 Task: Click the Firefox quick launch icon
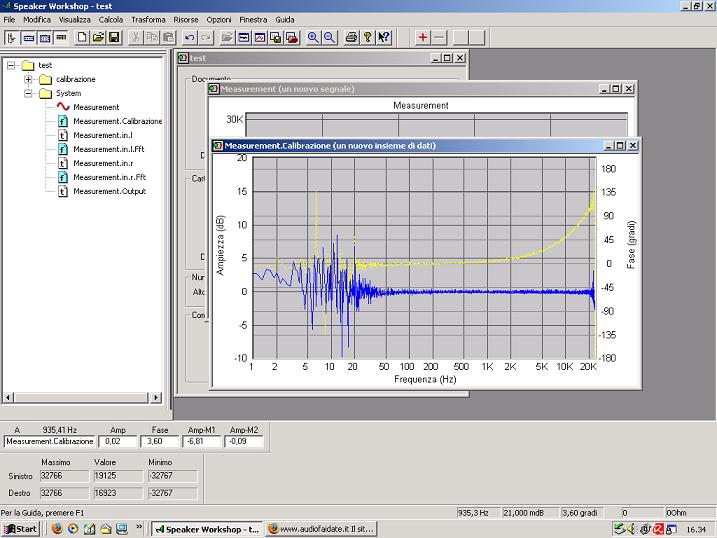[57, 529]
